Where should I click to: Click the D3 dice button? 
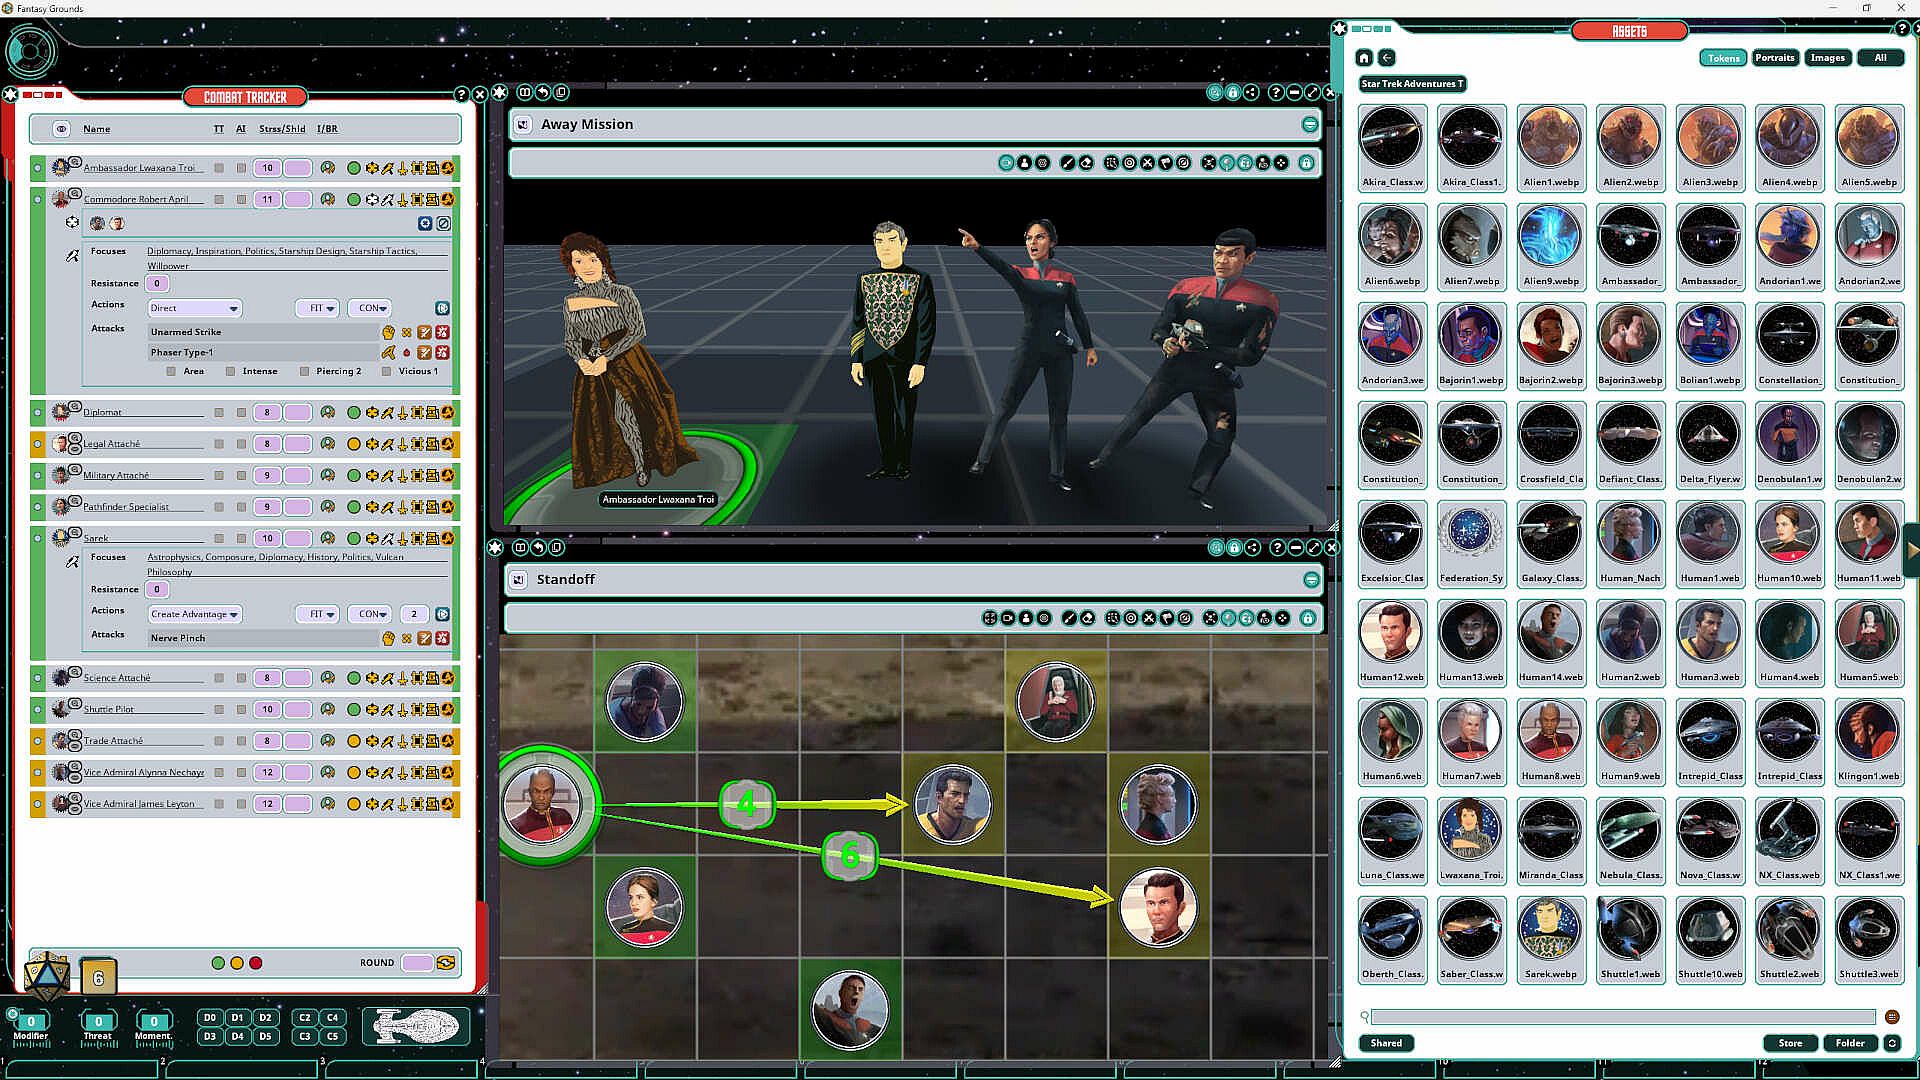point(209,1036)
